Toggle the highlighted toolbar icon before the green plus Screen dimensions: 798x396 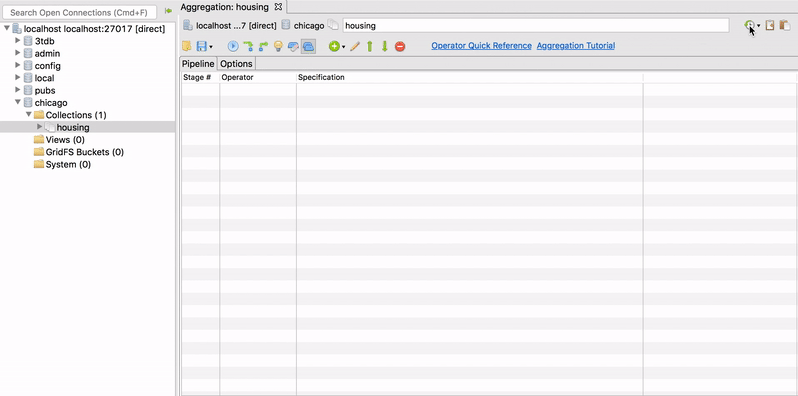point(308,46)
